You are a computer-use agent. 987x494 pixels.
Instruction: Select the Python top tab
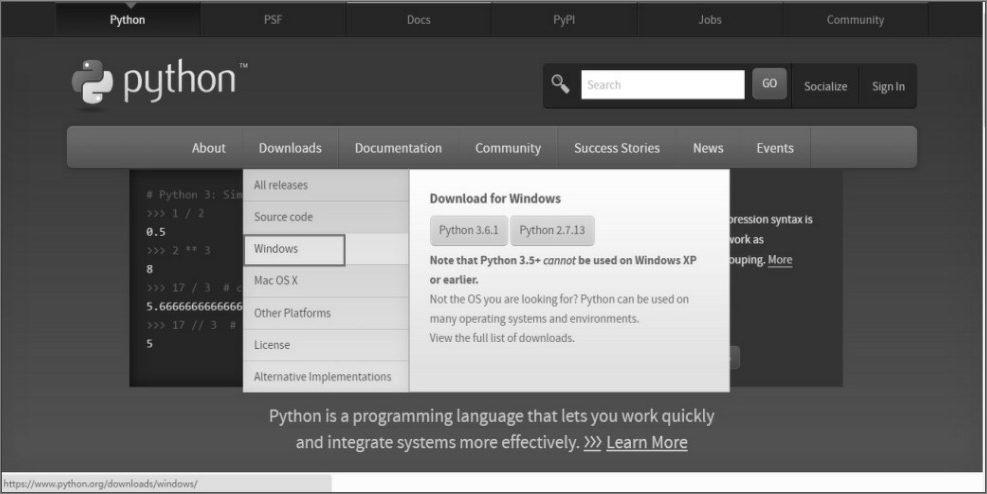pyautogui.click(x=128, y=20)
